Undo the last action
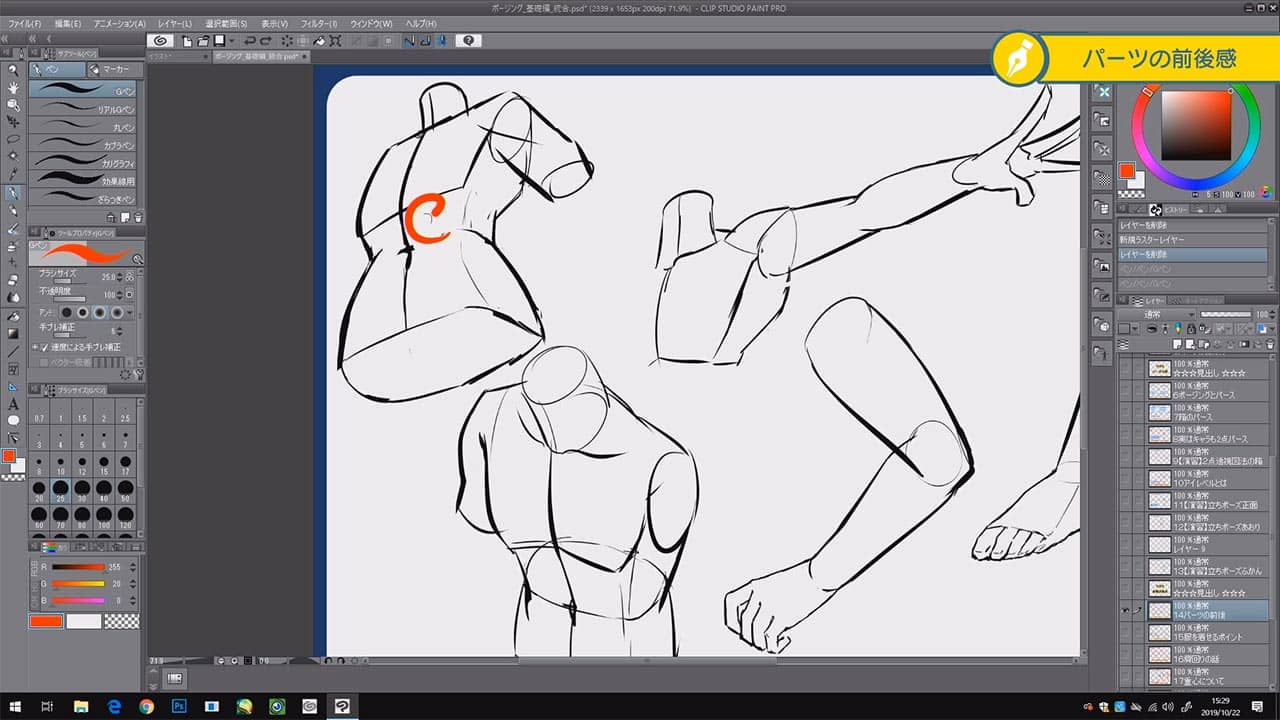Screen dimensions: 1280x720 (249, 41)
